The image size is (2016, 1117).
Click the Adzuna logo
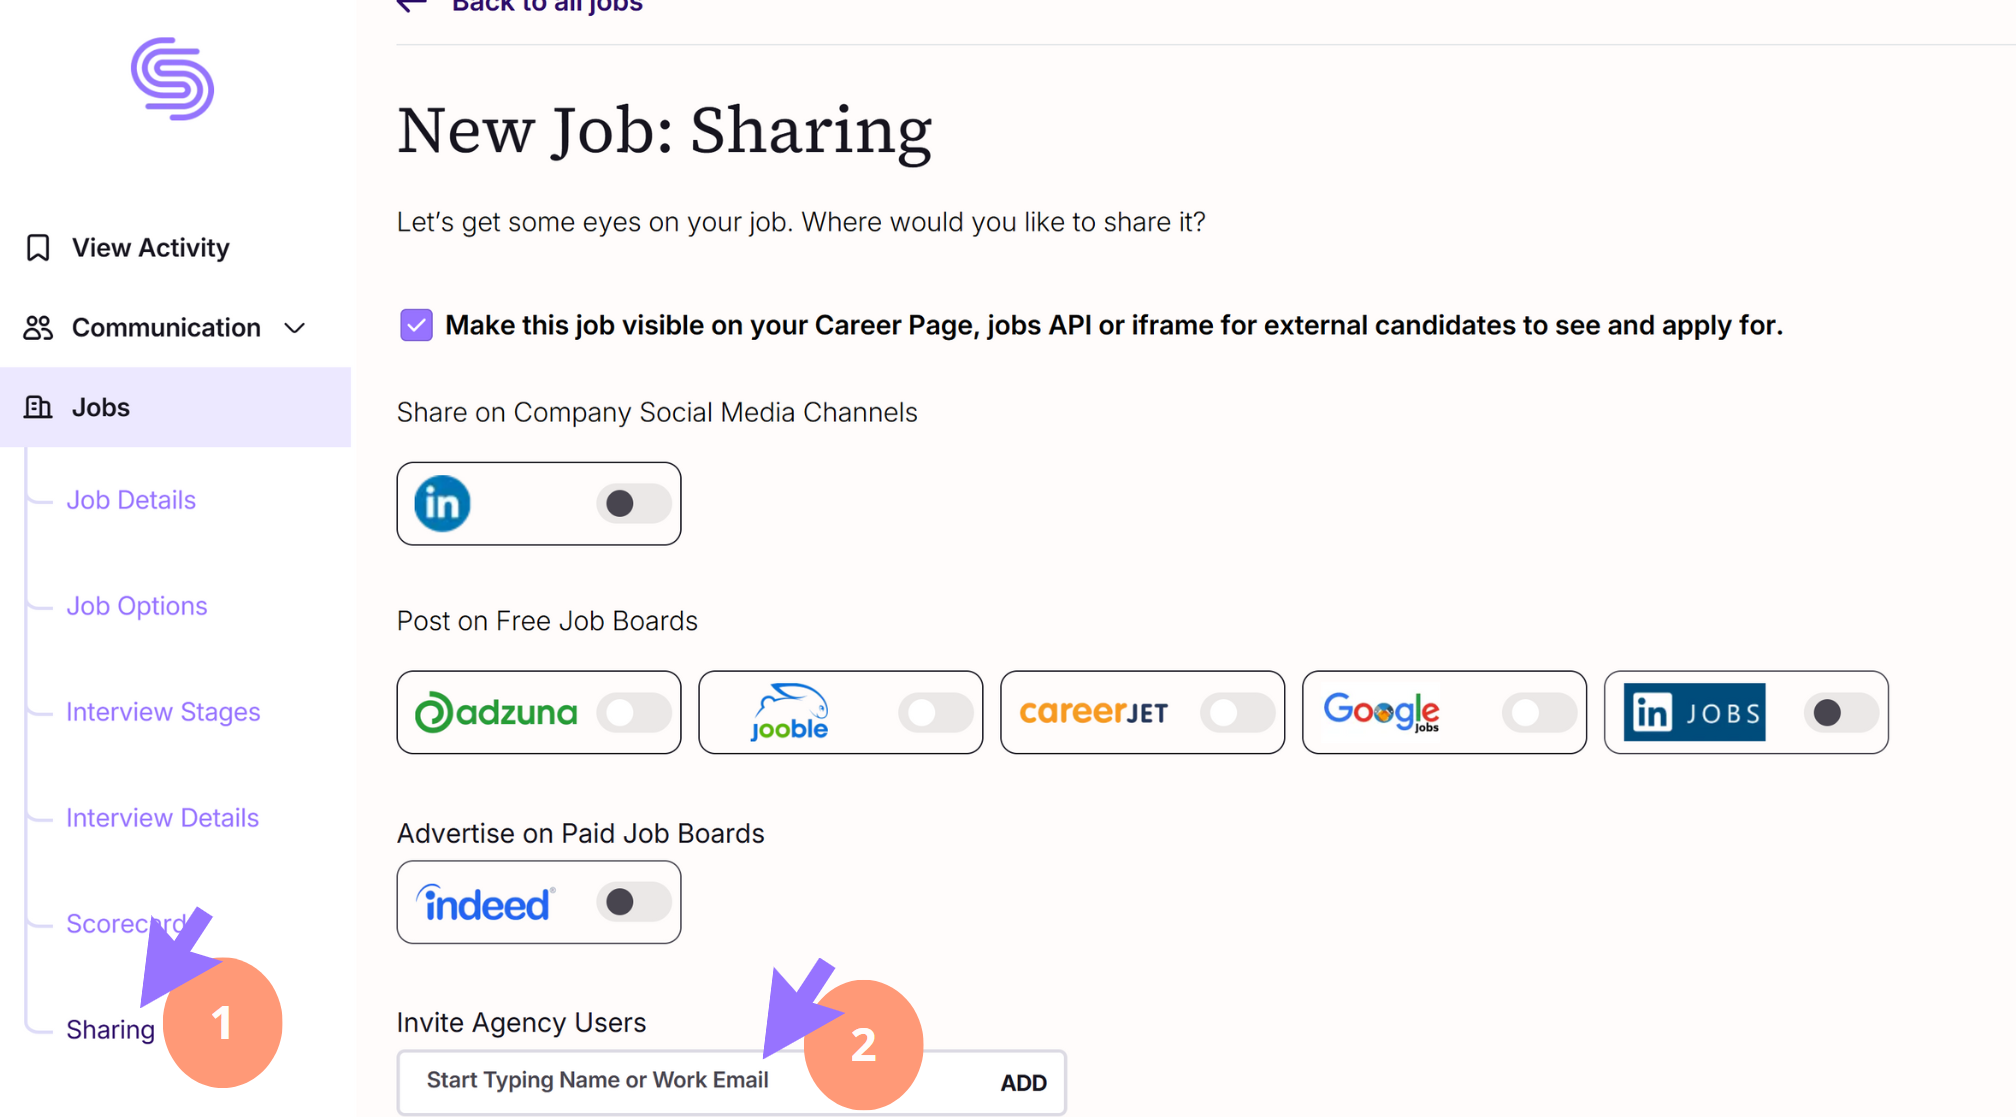click(497, 712)
